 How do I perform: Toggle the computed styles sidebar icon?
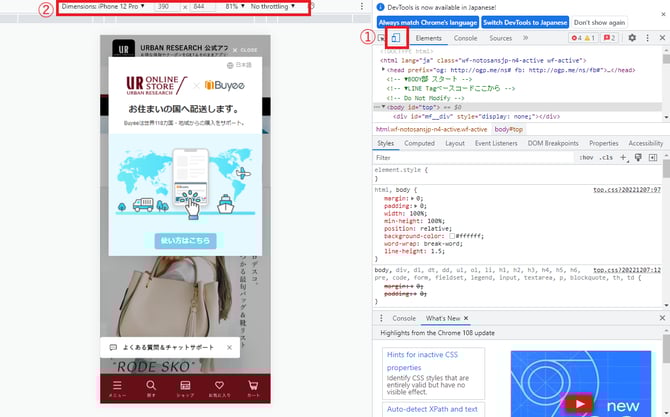click(x=653, y=158)
